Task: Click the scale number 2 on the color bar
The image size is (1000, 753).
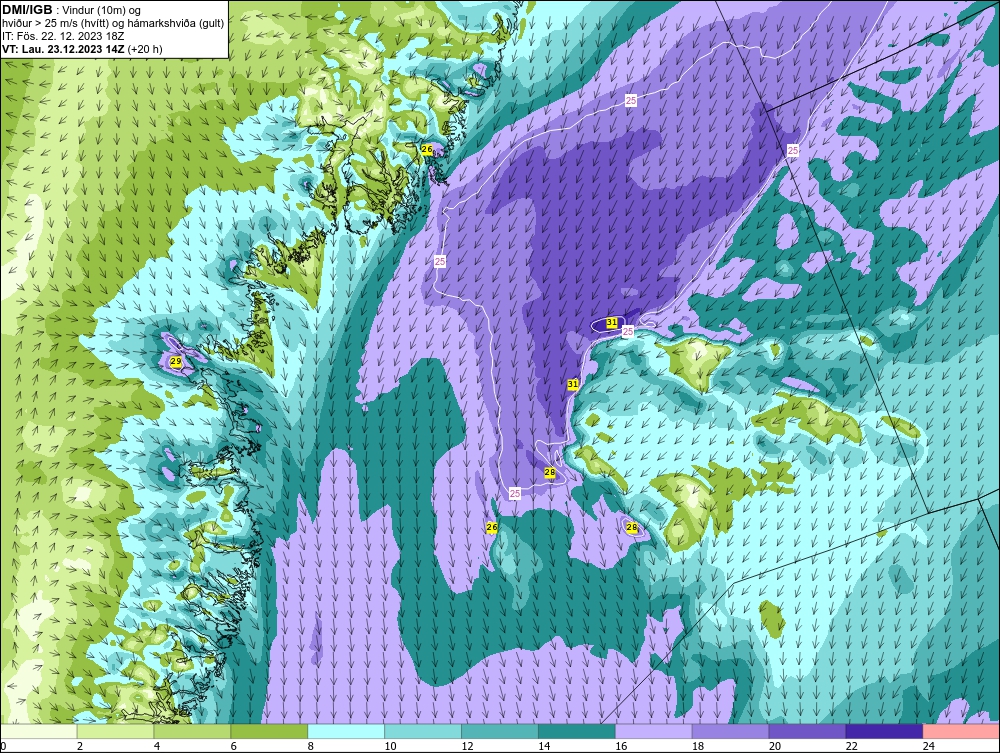Action: [x=80, y=746]
